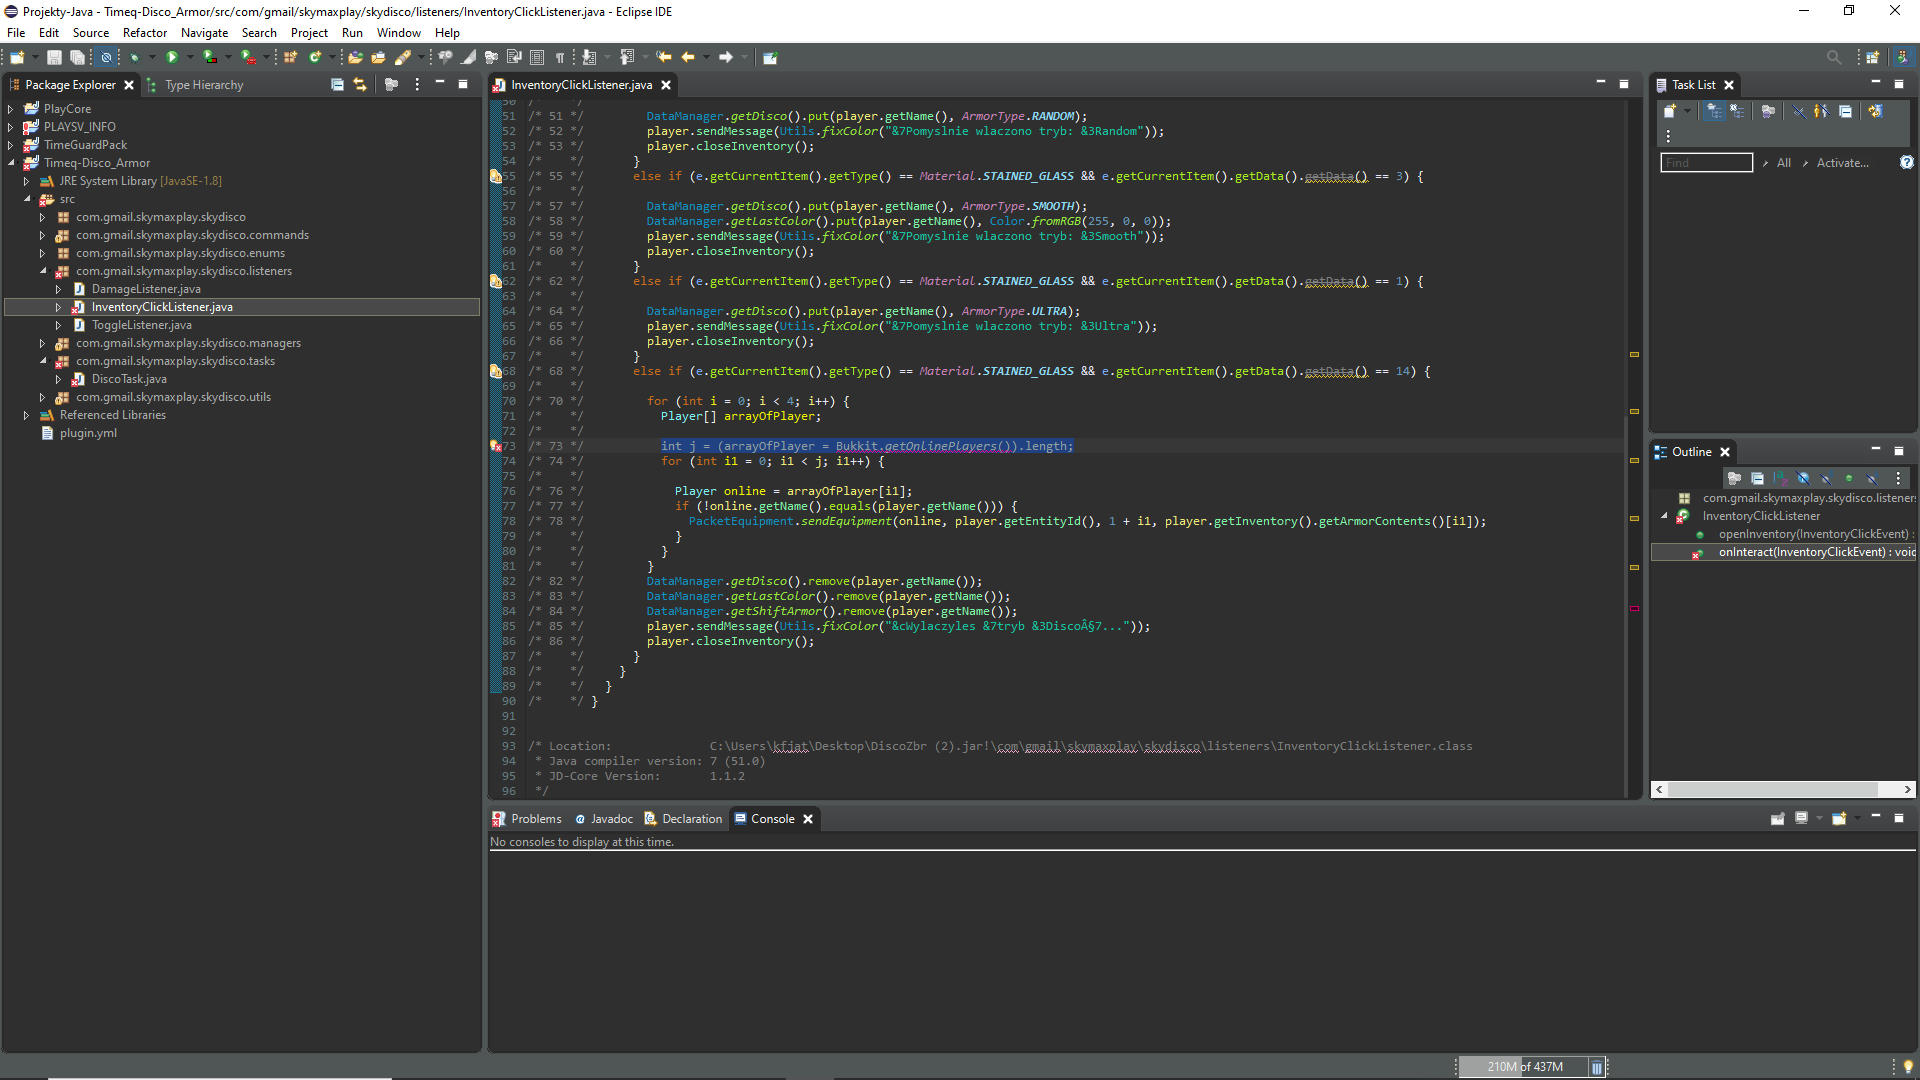Screen dimensions: 1920x1080
Task: Click the Coverage run icon in toolbar
Action: pyautogui.click(x=210, y=58)
